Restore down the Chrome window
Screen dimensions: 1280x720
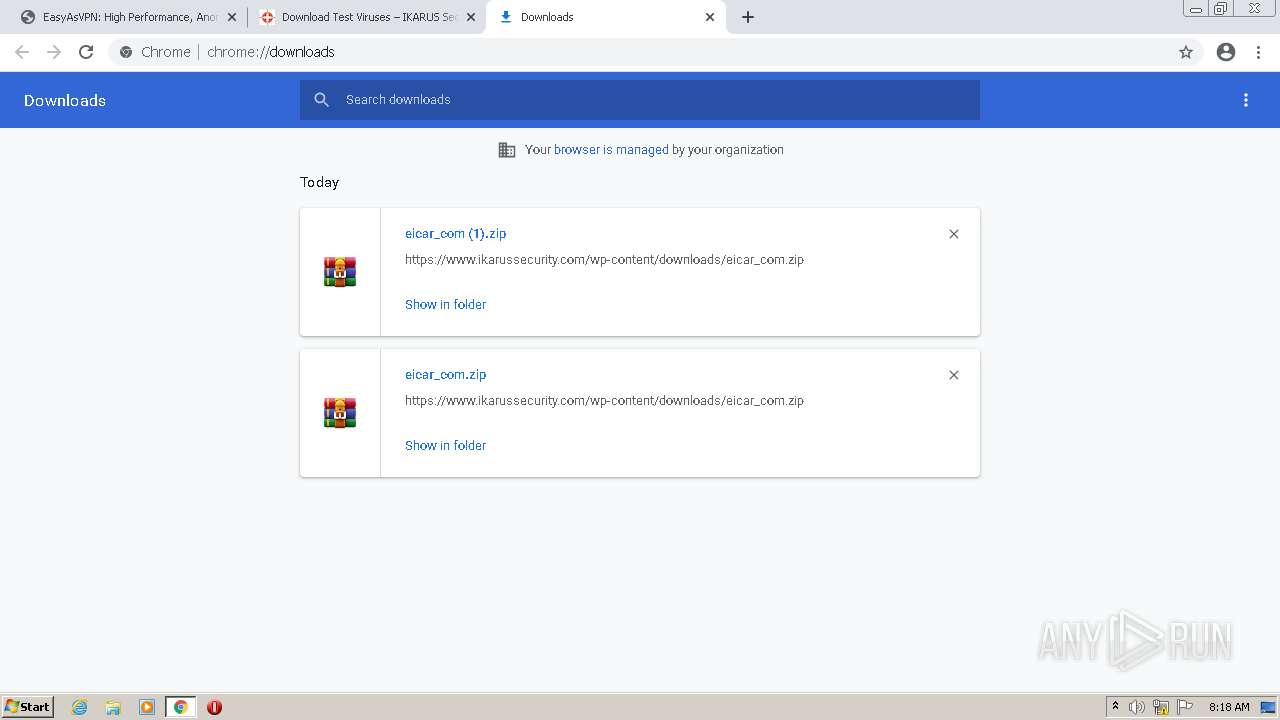[1221, 8]
